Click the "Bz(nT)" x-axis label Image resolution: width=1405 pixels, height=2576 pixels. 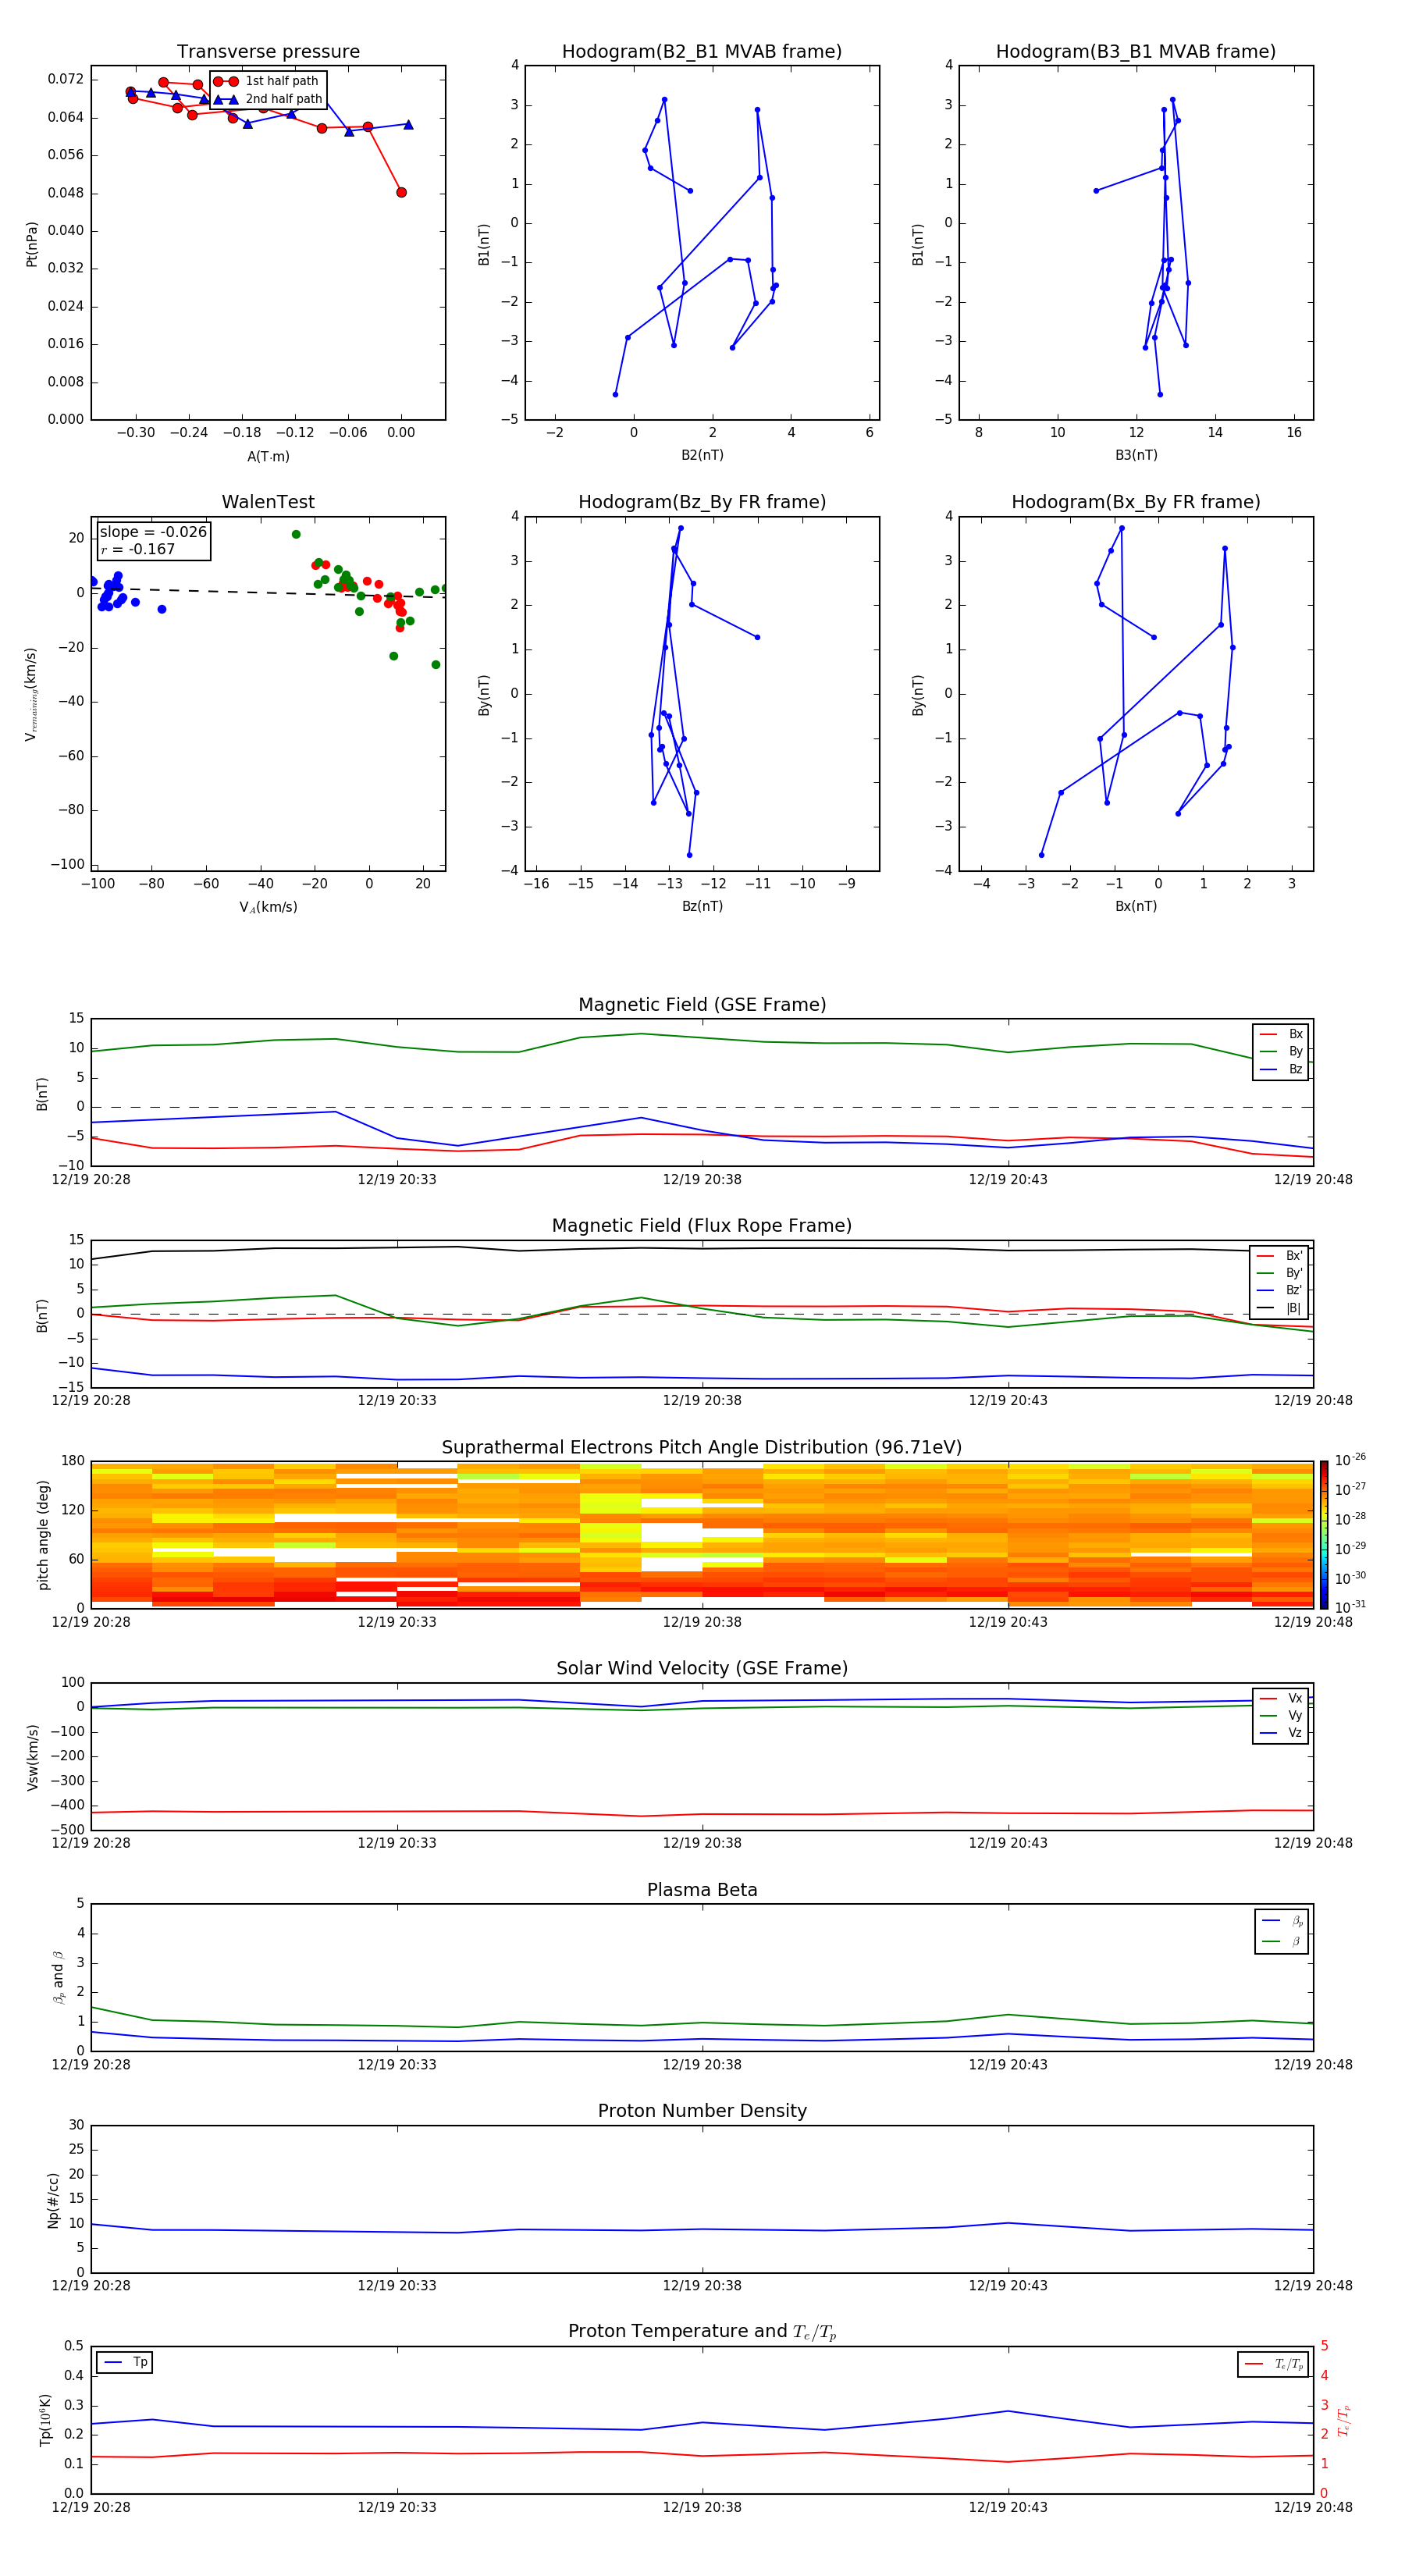[x=702, y=906]
